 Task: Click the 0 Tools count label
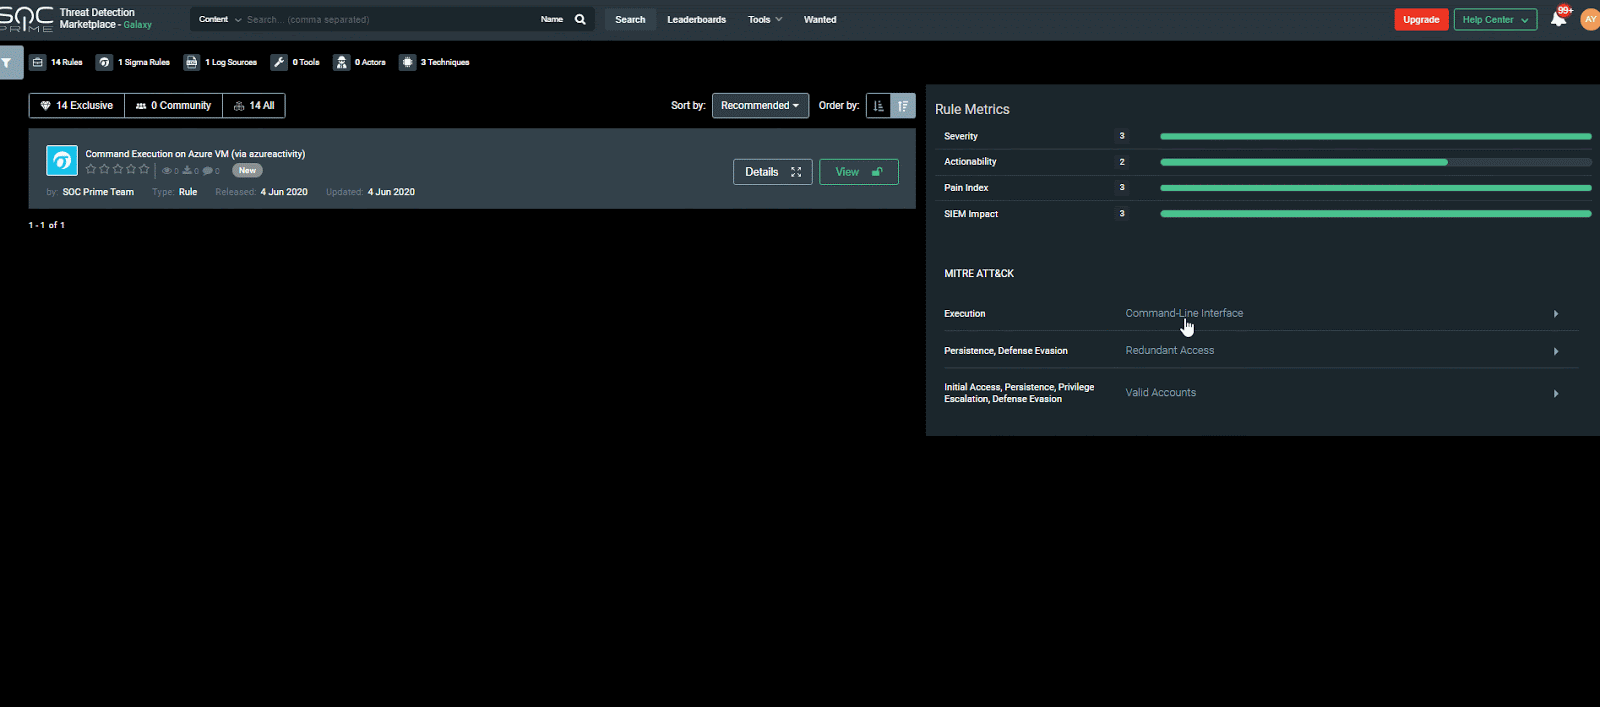tap(306, 62)
